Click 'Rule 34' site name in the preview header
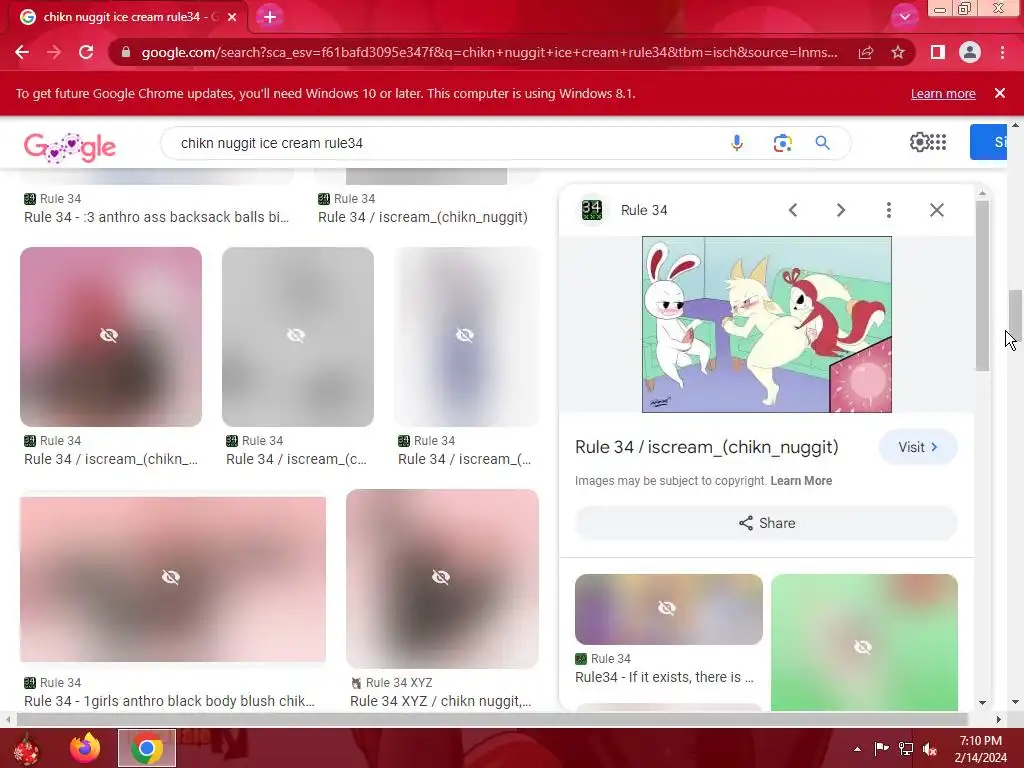Screen dimensions: 1024x768 point(644,210)
